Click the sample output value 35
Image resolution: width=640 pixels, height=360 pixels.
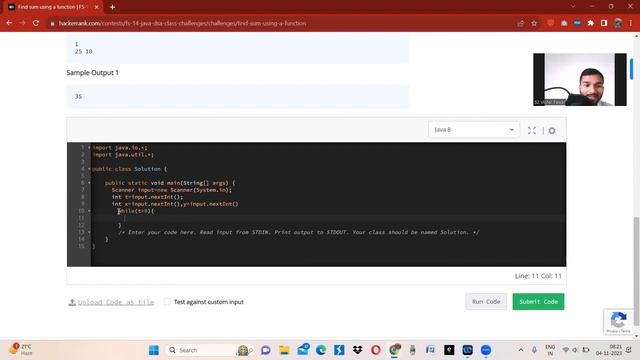coord(78,96)
